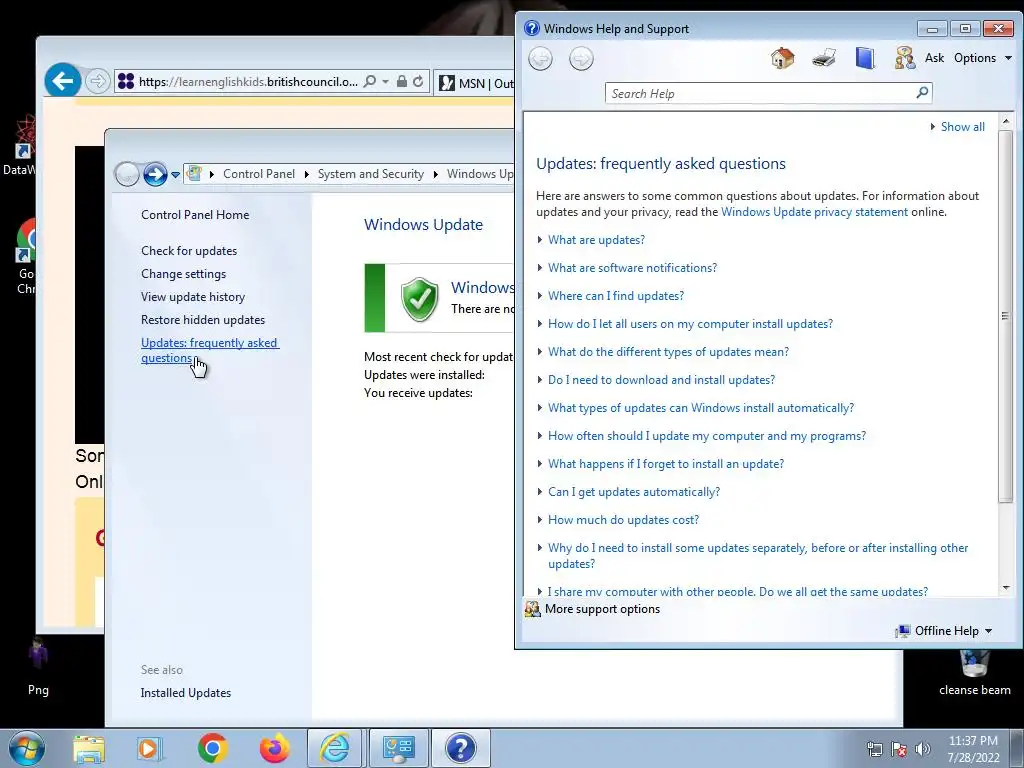Click System and Security breadcrumb

370,174
